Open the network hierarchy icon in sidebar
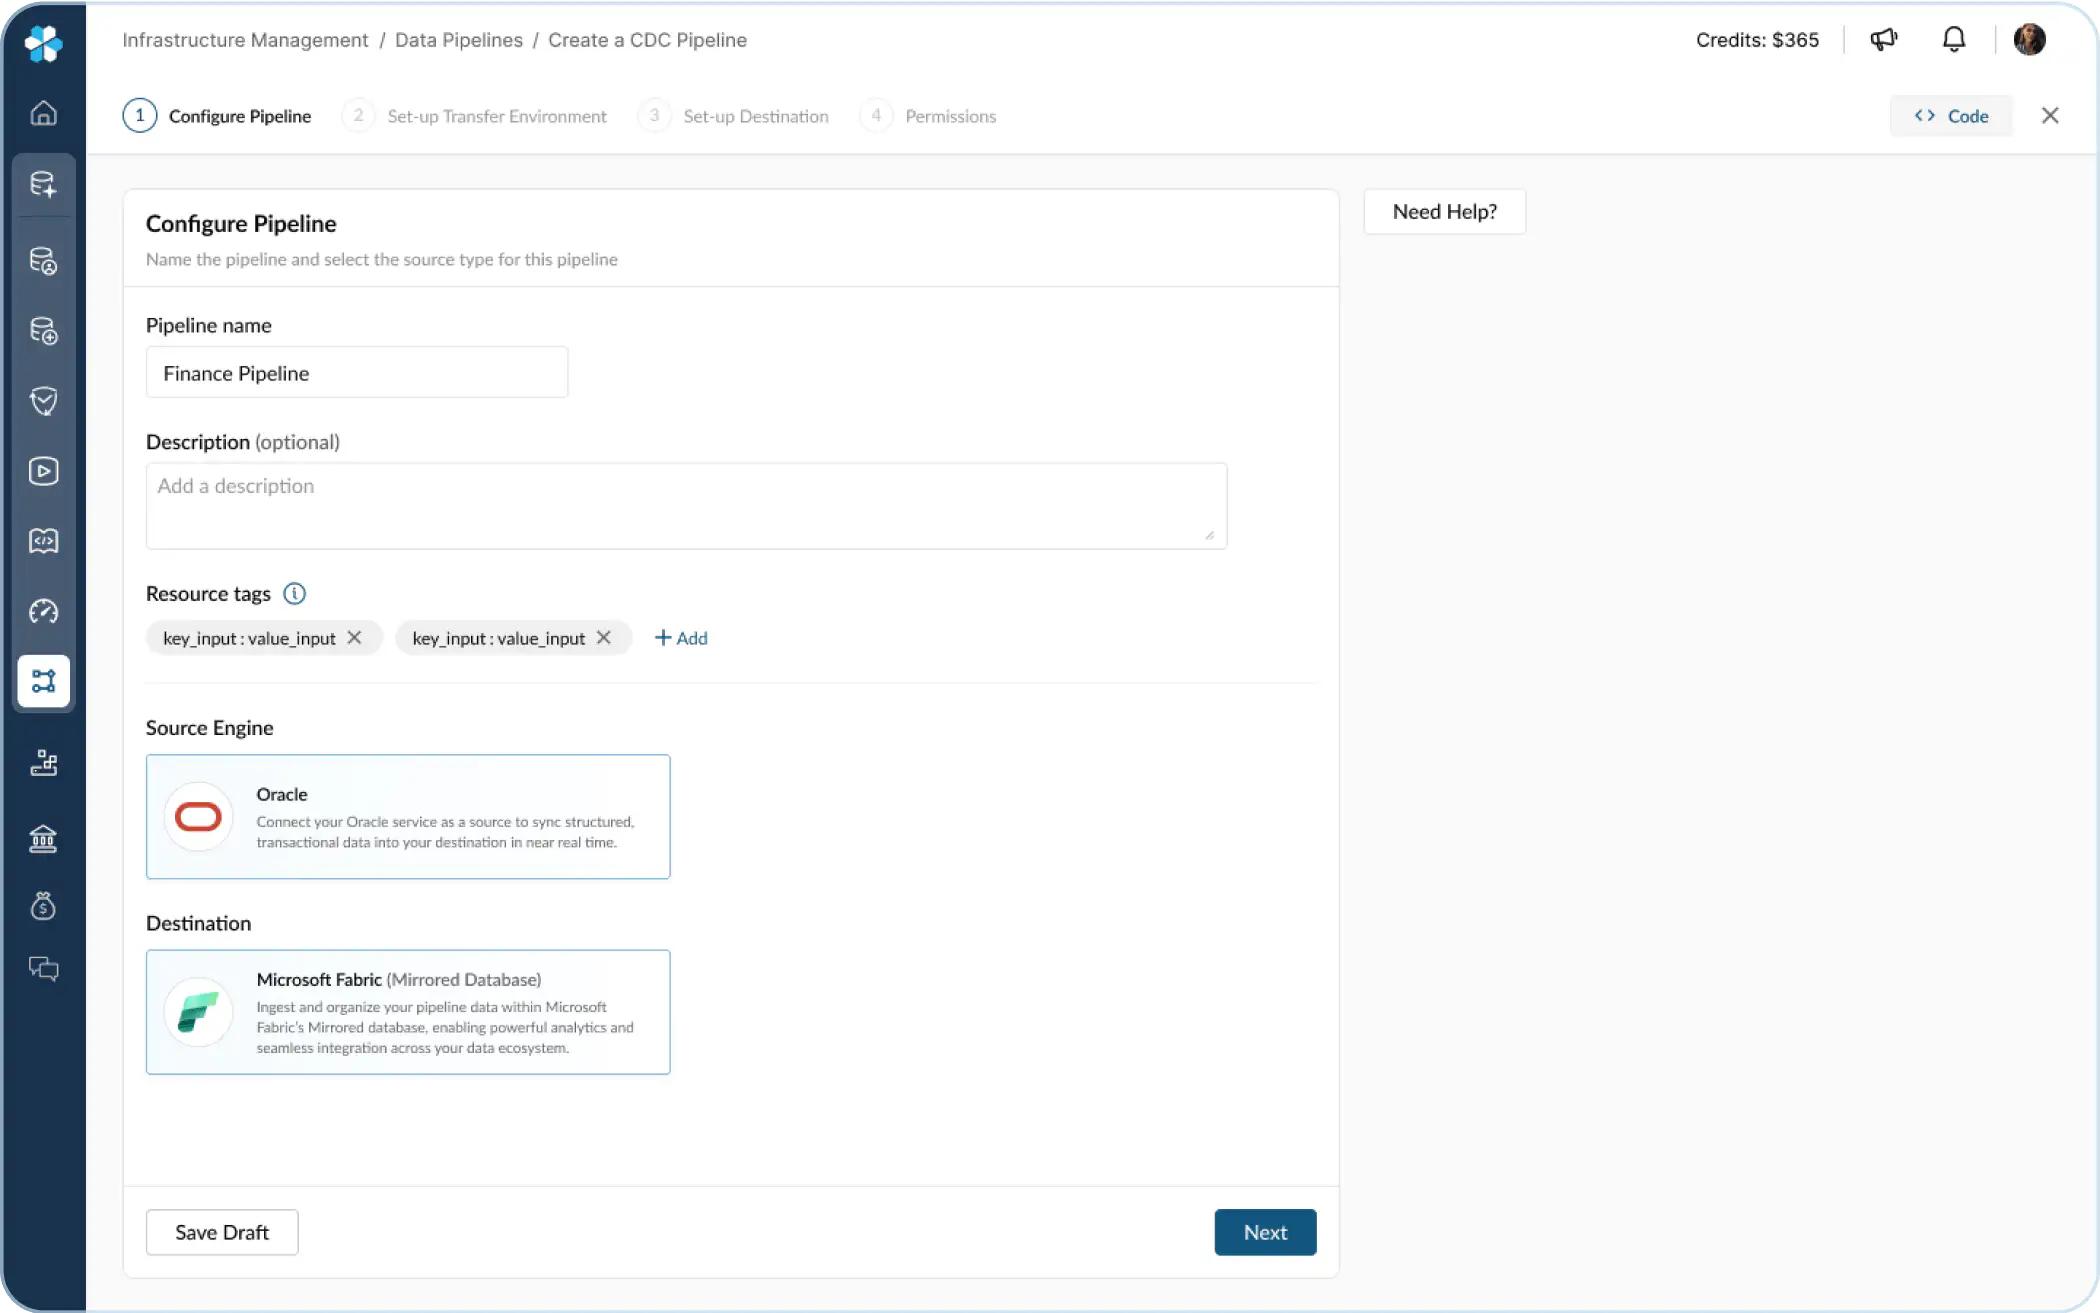 (x=43, y=763)
